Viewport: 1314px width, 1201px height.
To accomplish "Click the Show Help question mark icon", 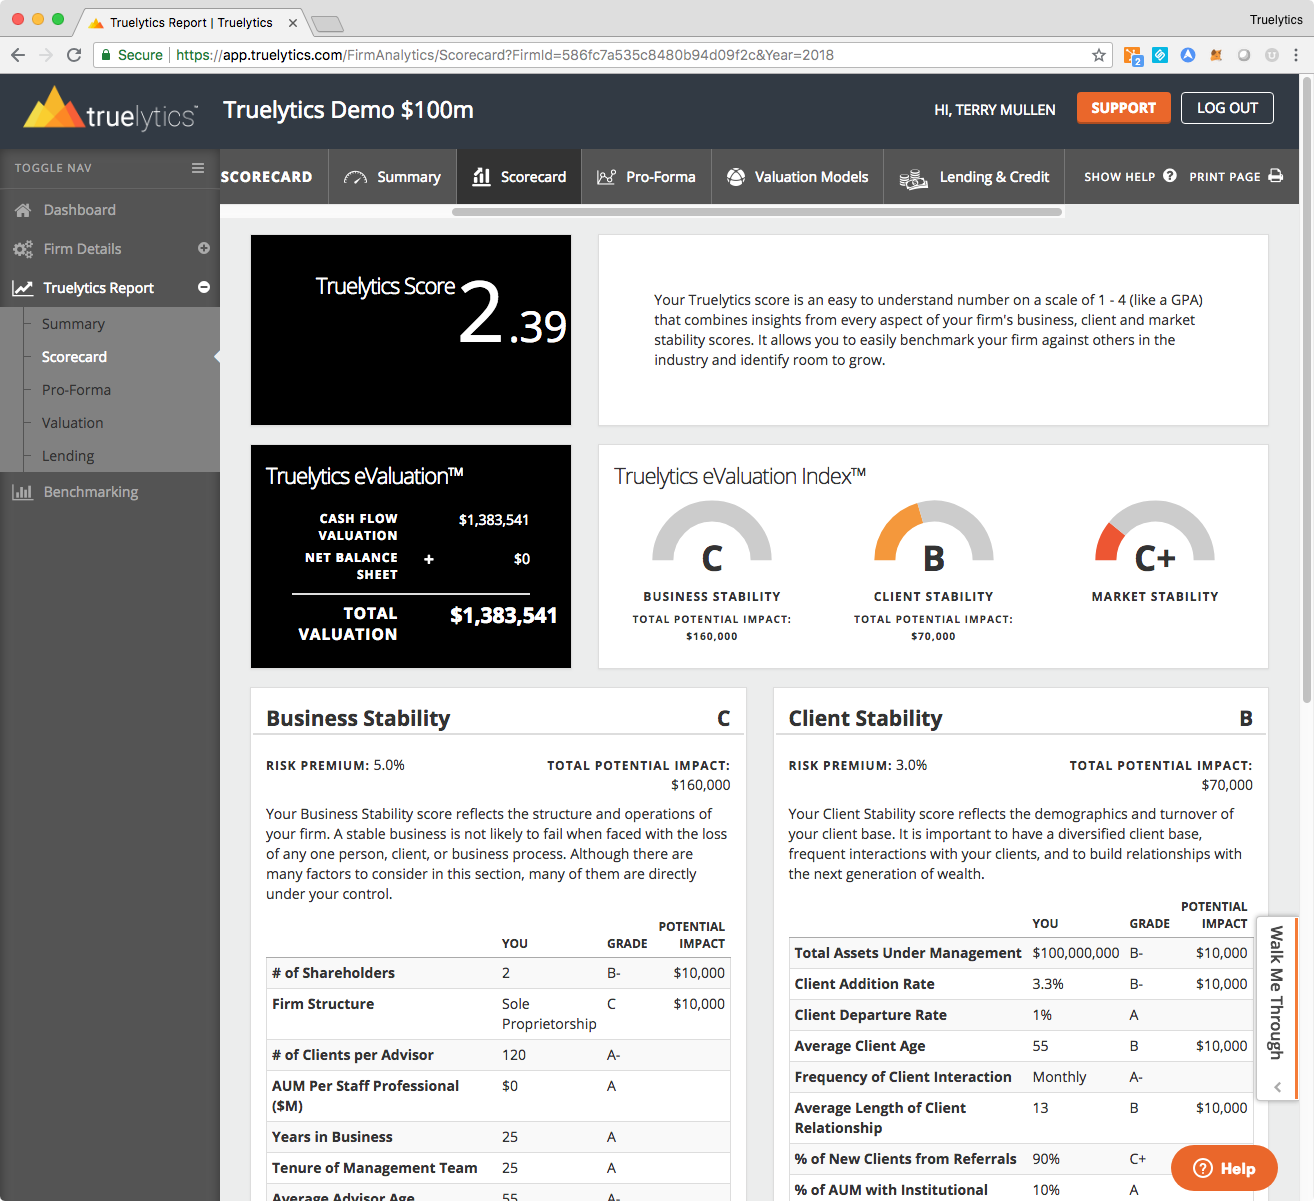I will click(x=1170, y=176).
